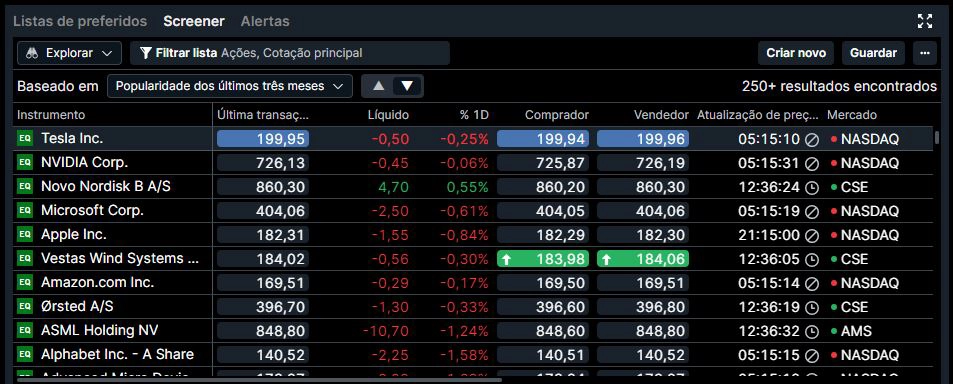Viewport: 953px width, 384px height.
Task: Click the Apple Inc. instrument name
Action: pos(74,235)
